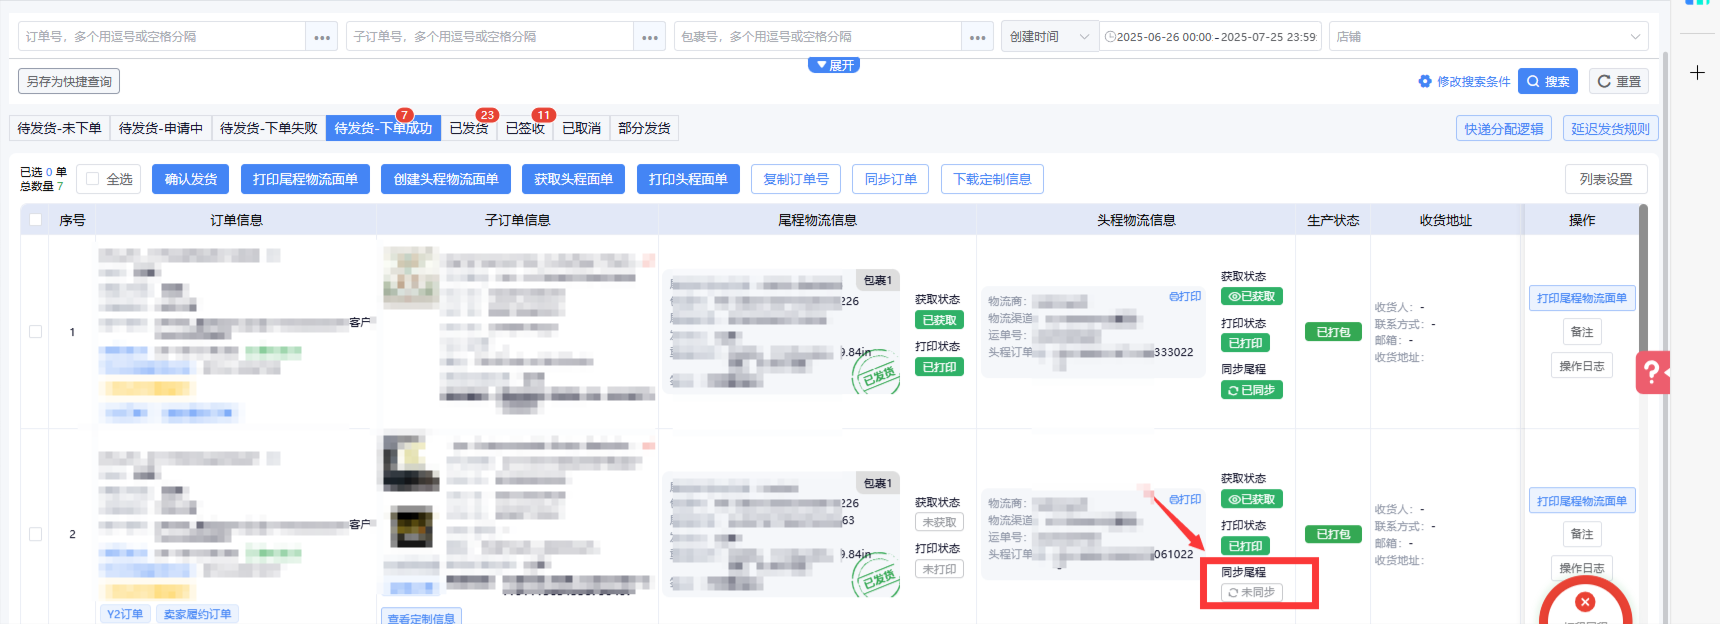Click 打印头程面单 button
Image resolution: width=1720 pixels, height=624 pixels.
(x=688, y=179)
